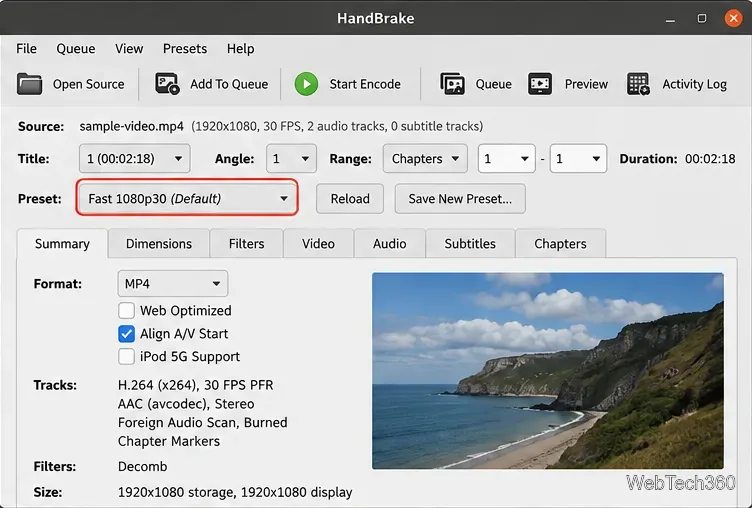Open the Title dropdown 1 (00:02:18)
The height and width of the screenshot is (508, 752).
click(x=134, y=158)
